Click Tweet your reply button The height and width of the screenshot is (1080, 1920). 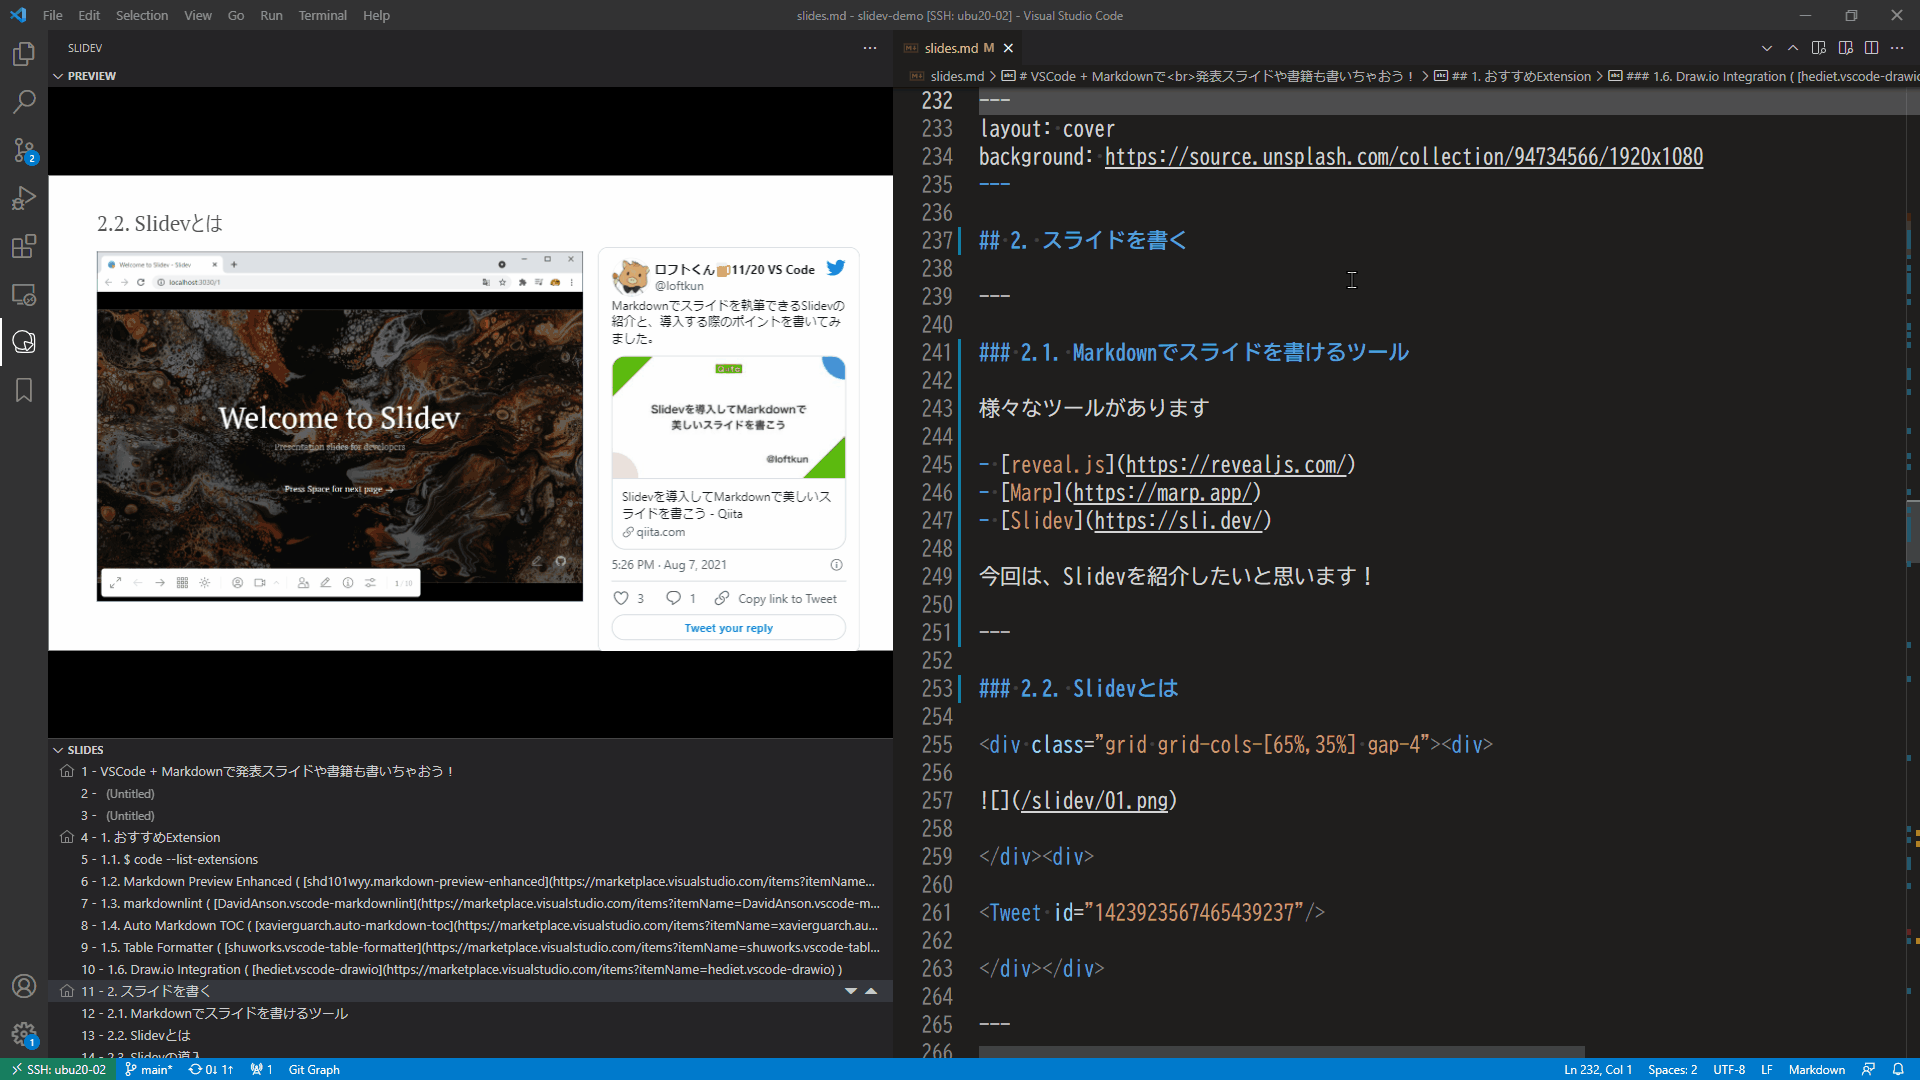coord(728,628)
